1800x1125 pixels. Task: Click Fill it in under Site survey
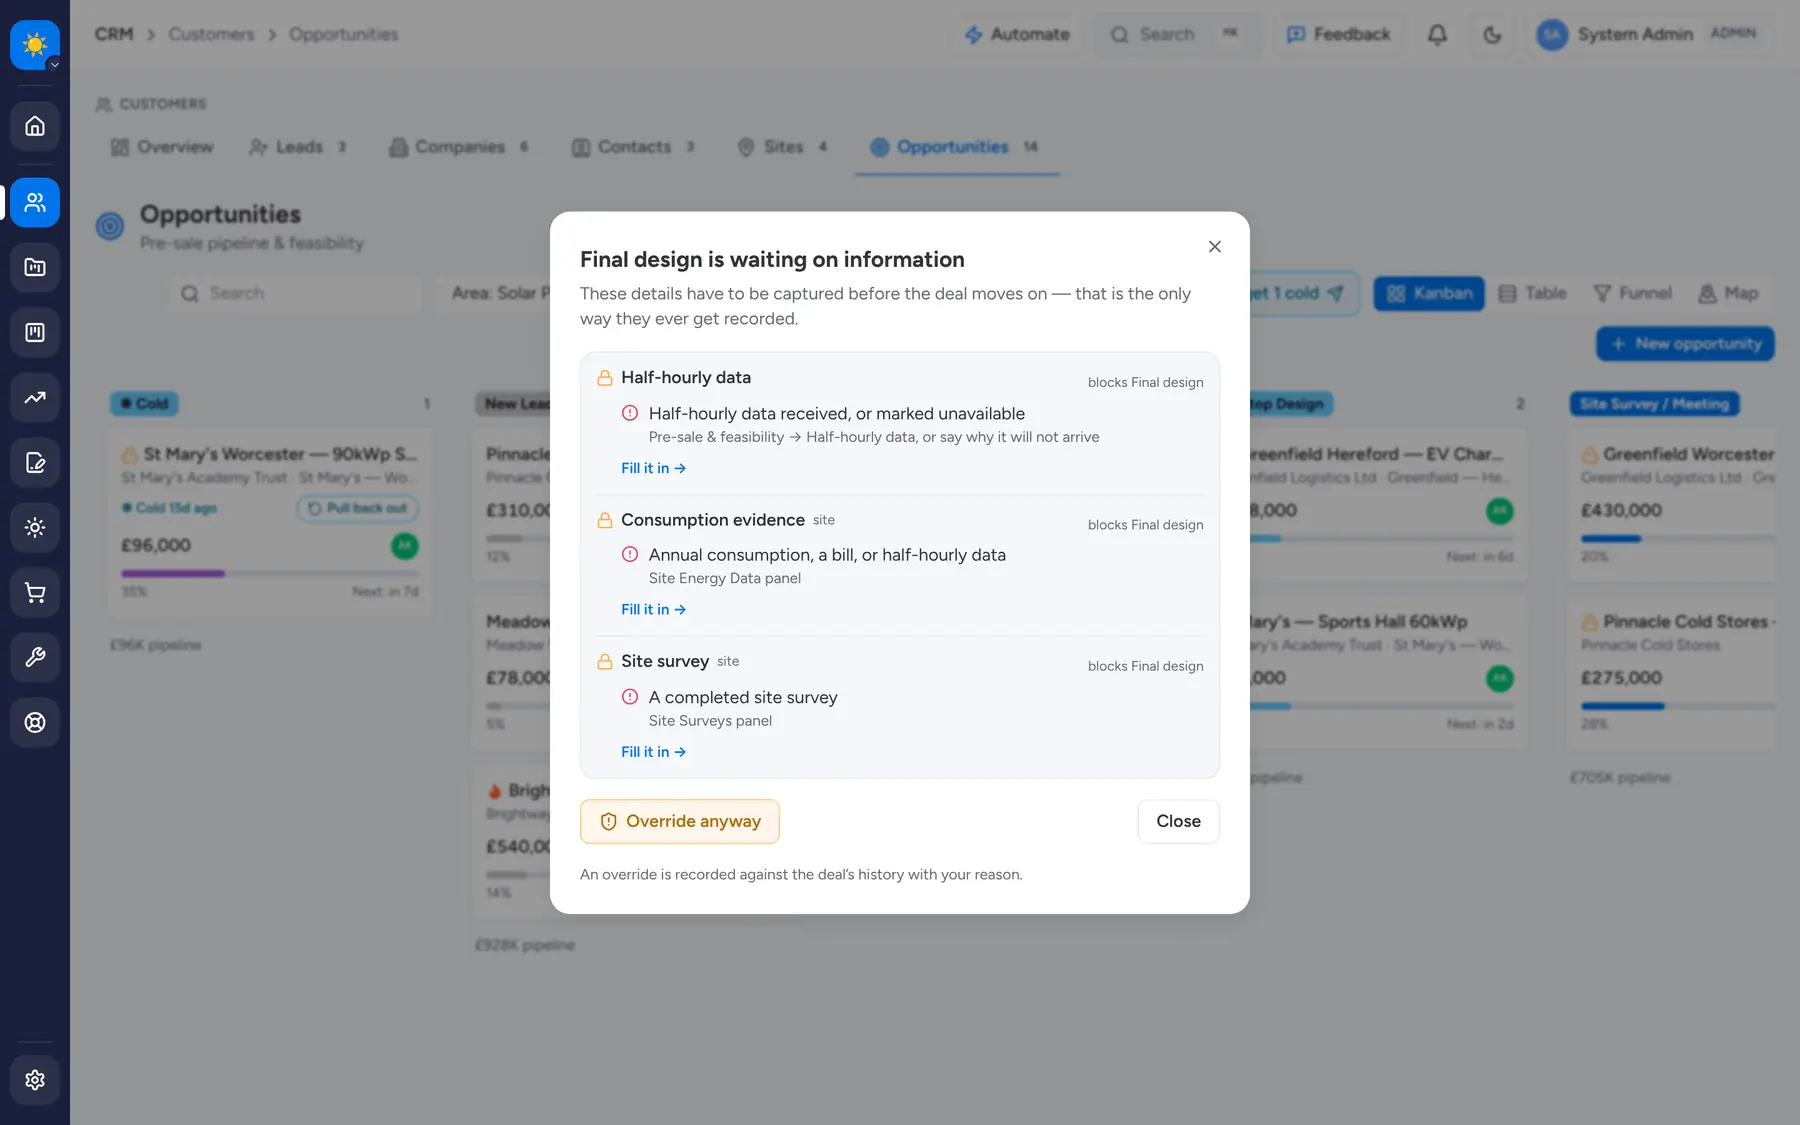click(653, 752)
